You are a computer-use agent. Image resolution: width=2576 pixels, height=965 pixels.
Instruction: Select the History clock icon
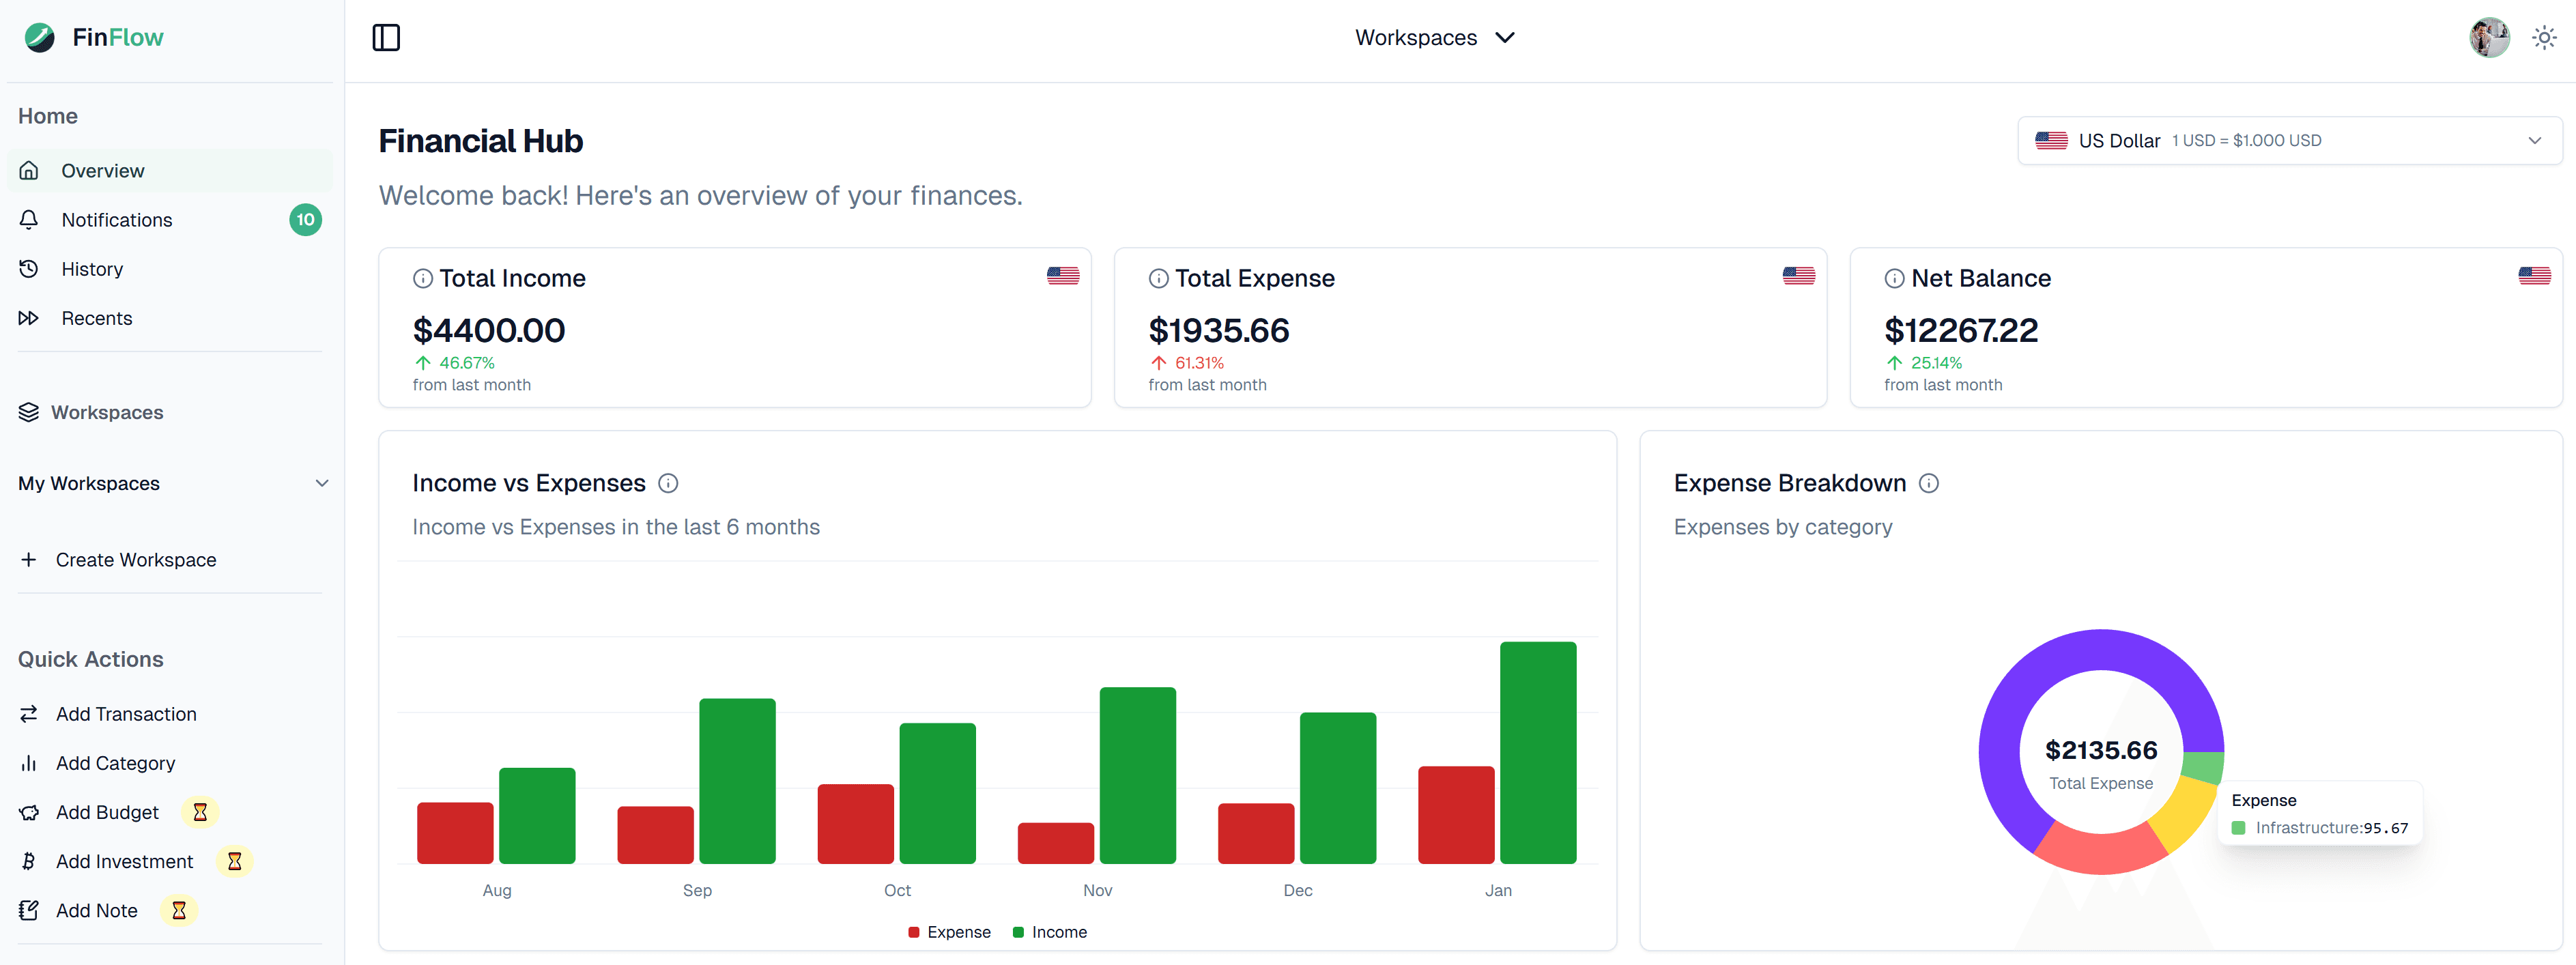[29, 268]
